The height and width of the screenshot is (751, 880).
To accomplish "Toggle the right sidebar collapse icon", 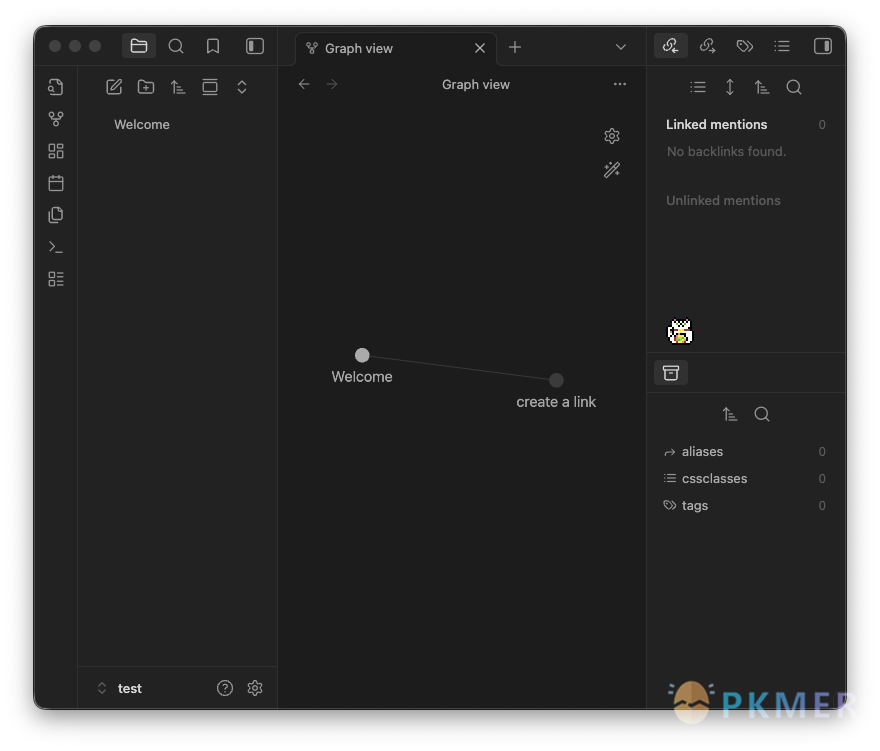I will [x=823, y=45].
